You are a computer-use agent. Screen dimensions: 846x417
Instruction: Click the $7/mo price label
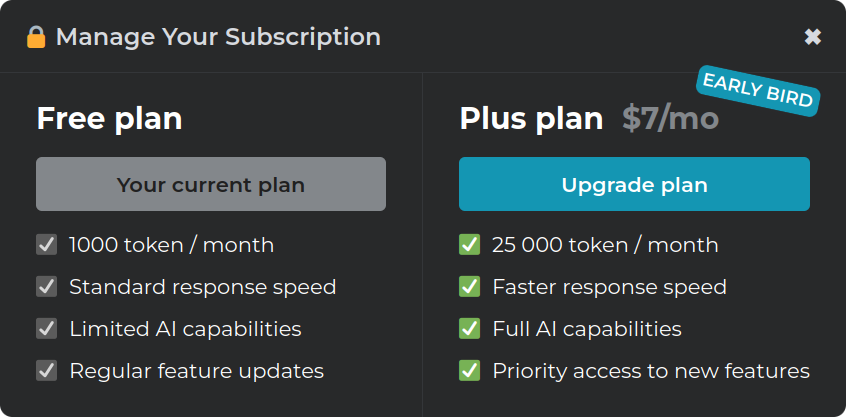click(x=671, y=119)
